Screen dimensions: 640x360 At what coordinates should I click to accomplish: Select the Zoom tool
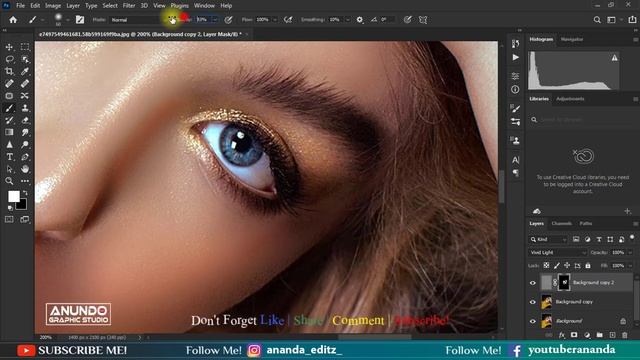[9, 181]
